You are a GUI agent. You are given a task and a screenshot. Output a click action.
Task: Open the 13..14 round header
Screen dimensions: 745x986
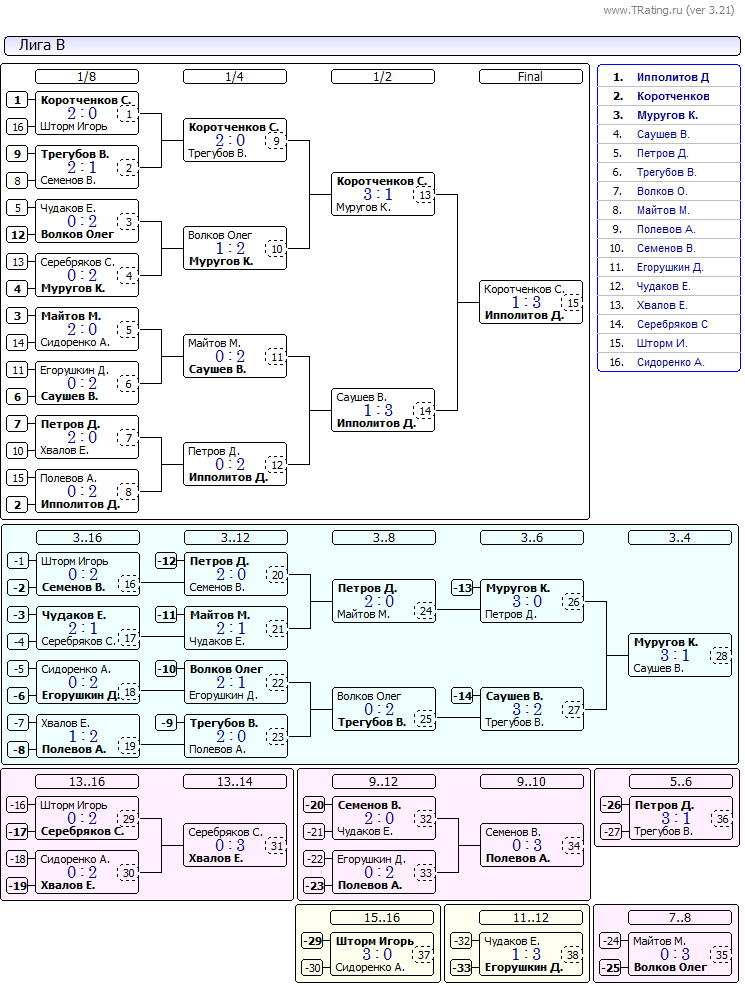click(x=235, y=782)
